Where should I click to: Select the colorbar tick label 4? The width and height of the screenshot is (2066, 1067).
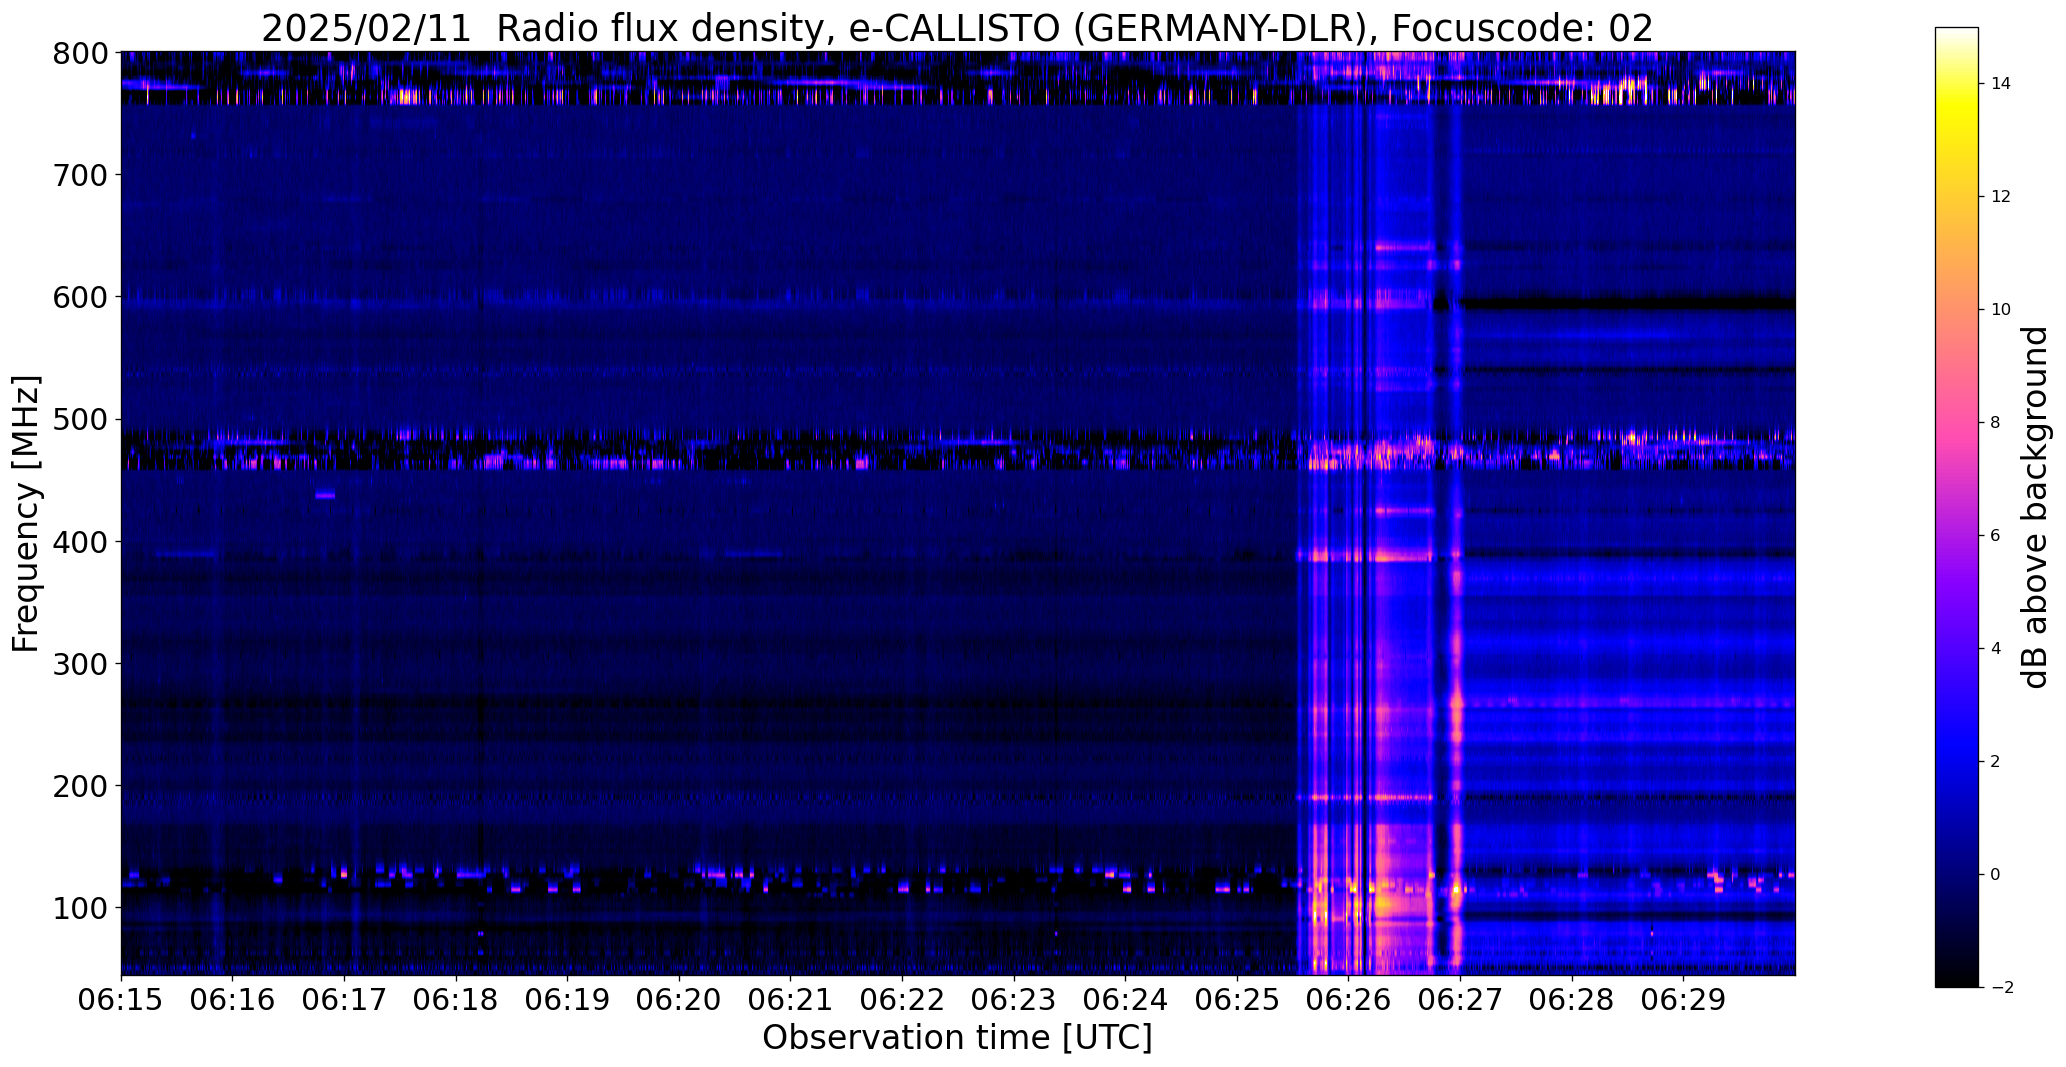[x=1995, y=649]
